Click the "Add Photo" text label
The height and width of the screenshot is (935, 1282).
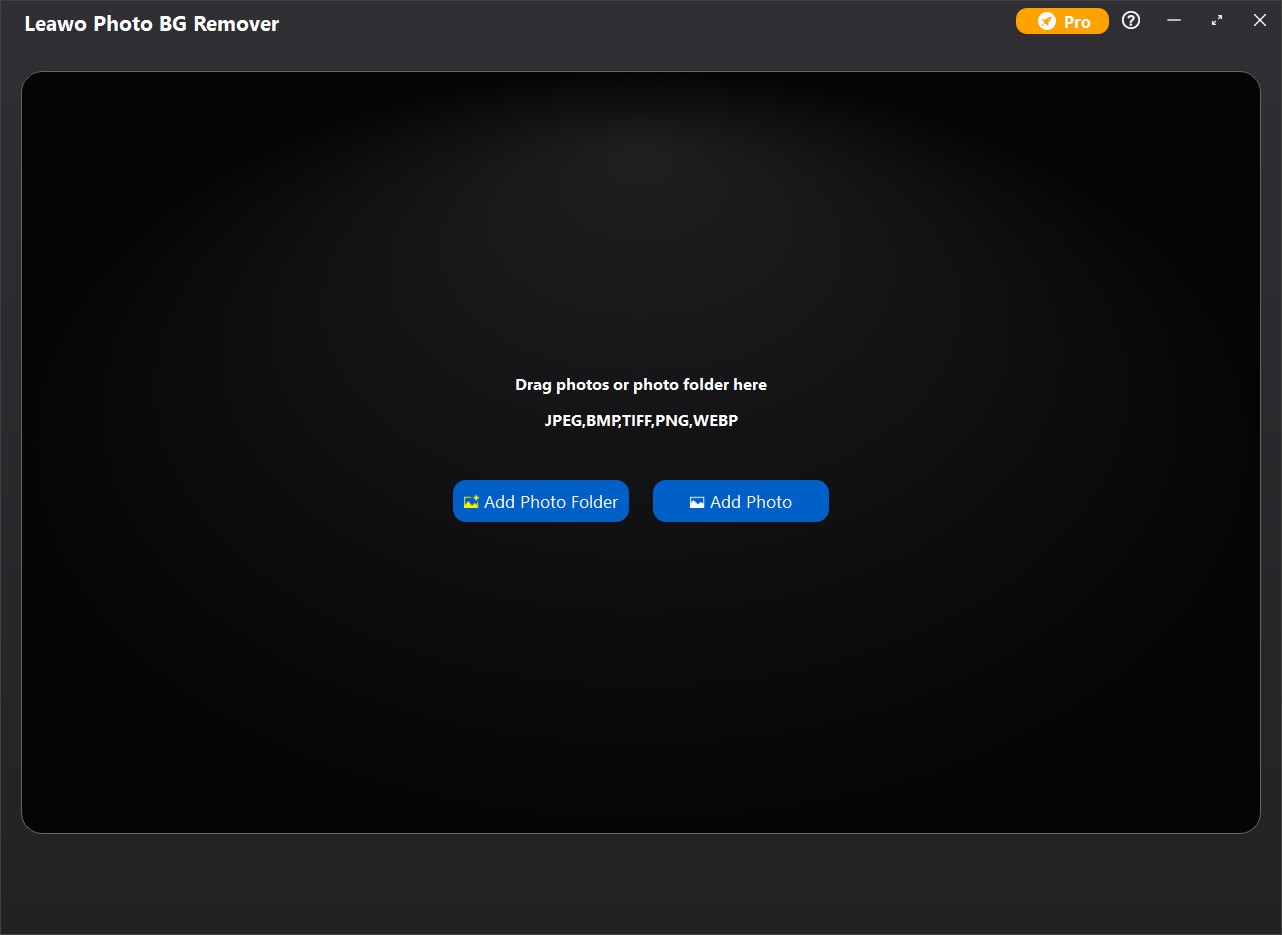tap(751, 502)
